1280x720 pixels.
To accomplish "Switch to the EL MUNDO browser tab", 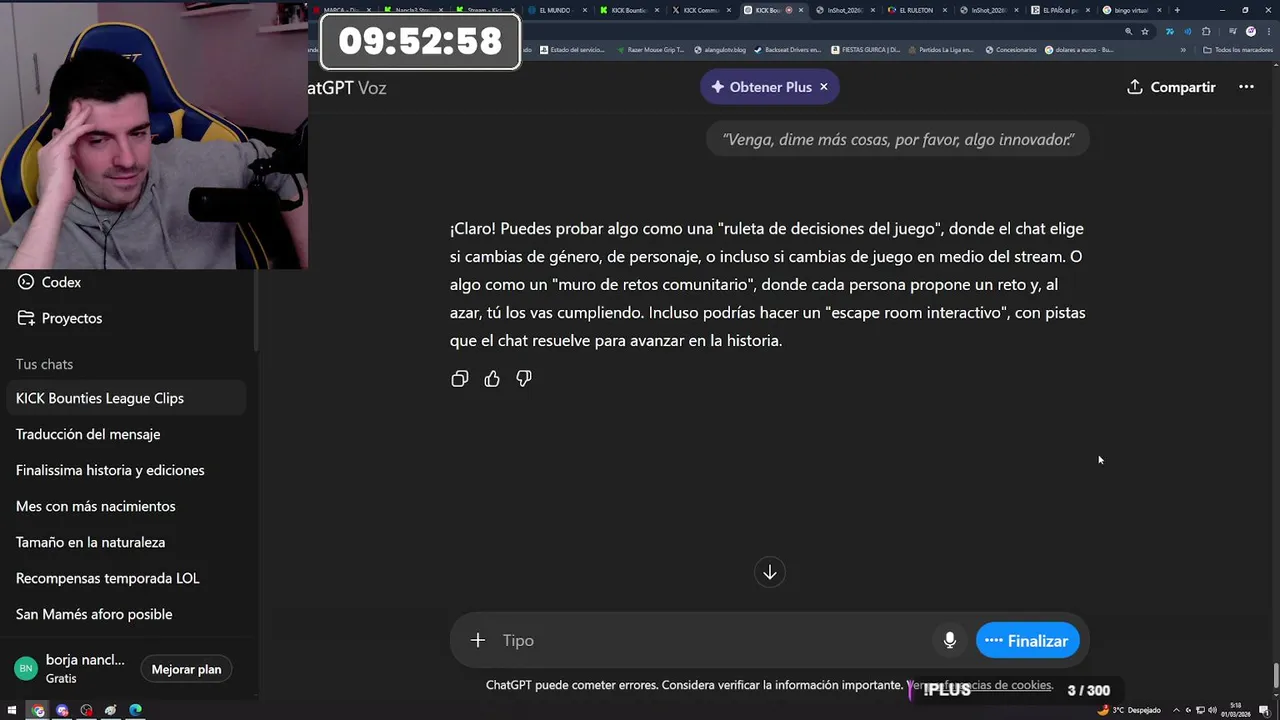I will (x=556, y=10).
